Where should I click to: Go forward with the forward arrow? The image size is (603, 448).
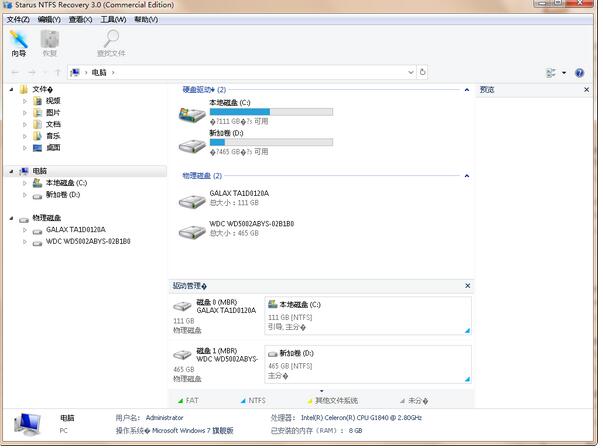[x=32, y=72]
